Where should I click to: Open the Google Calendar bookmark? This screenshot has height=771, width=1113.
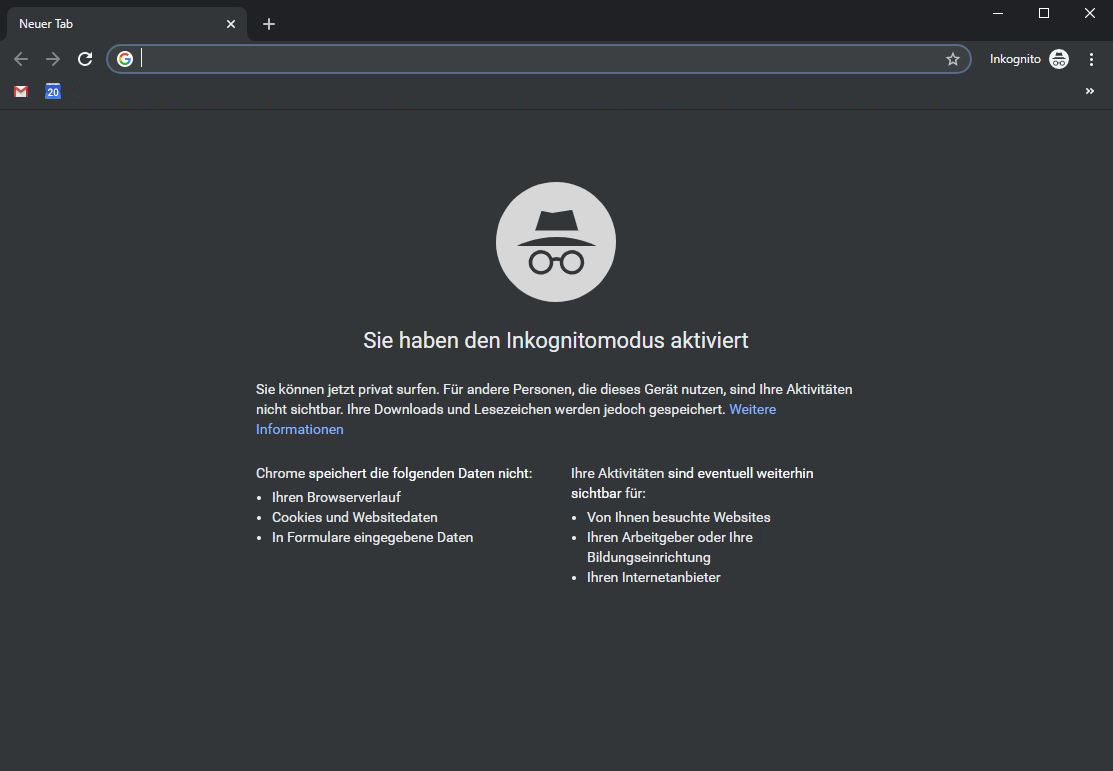[52, 91]
